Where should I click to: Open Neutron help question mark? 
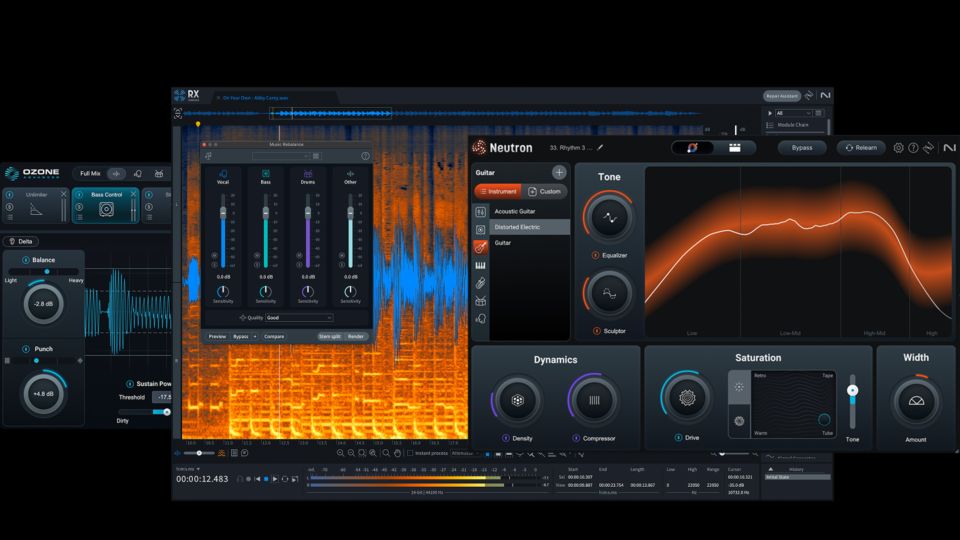tap(913, 148)
